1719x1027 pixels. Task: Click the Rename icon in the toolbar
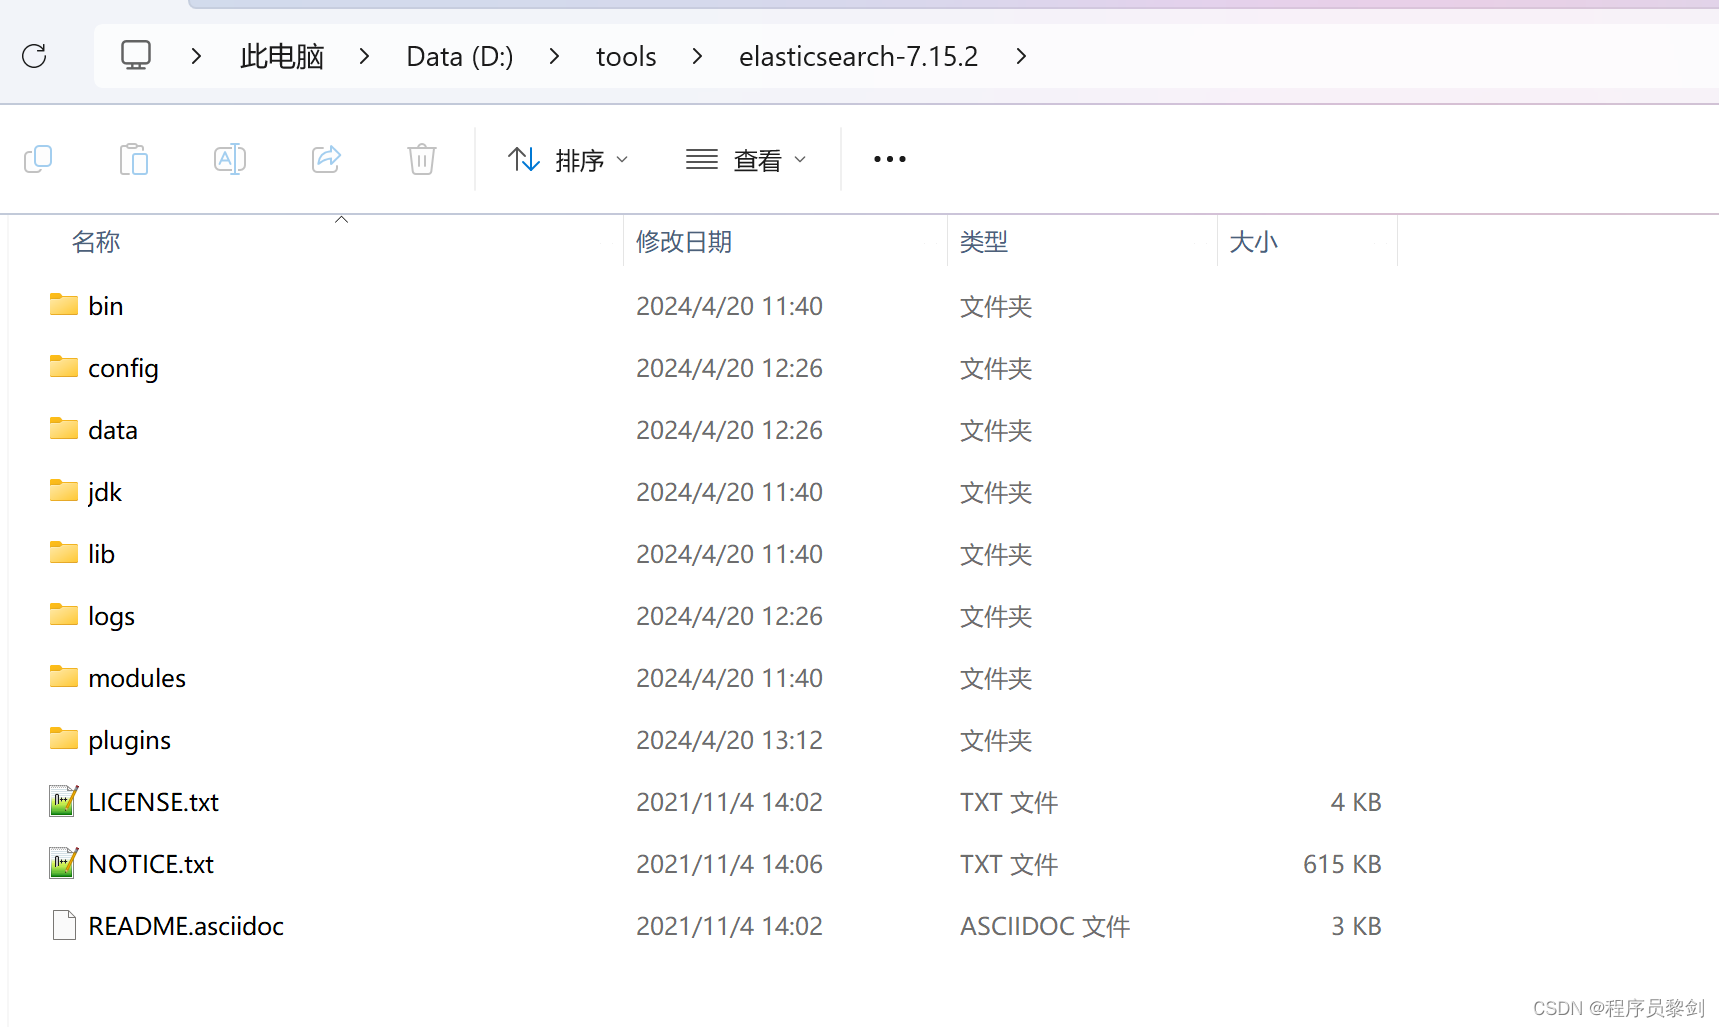(229, 159)
